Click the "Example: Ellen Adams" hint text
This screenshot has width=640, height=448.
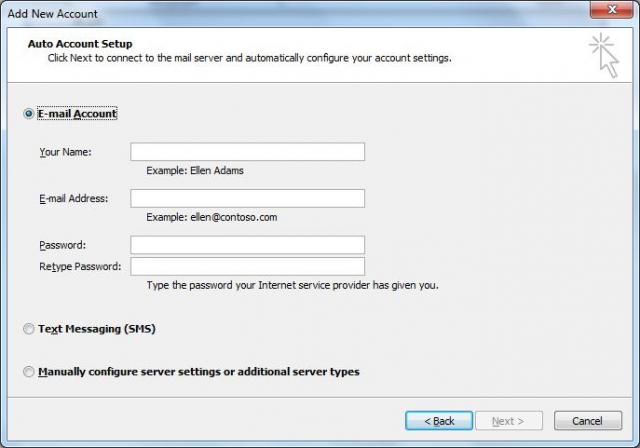(195, 171)
